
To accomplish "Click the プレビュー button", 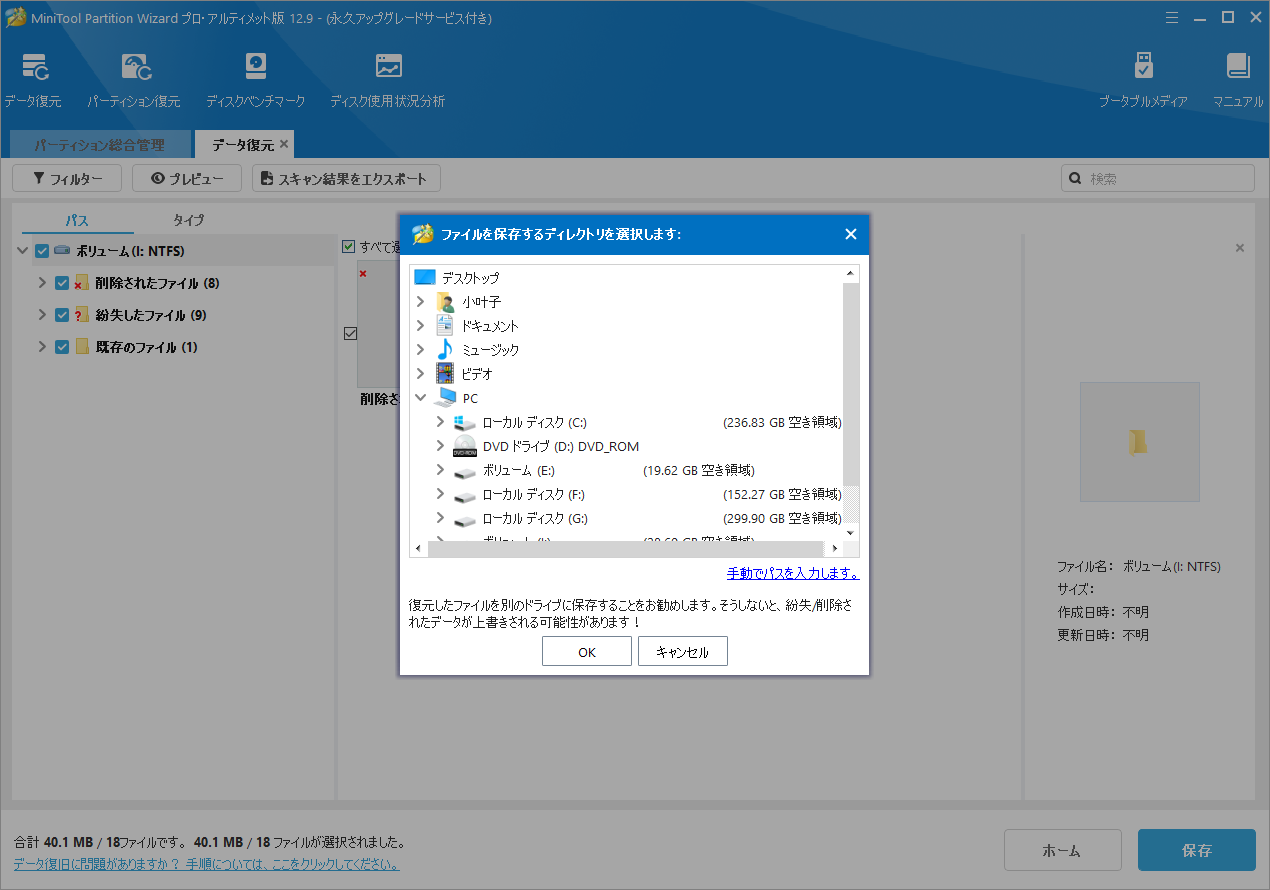I will click(x=186, y=179).
